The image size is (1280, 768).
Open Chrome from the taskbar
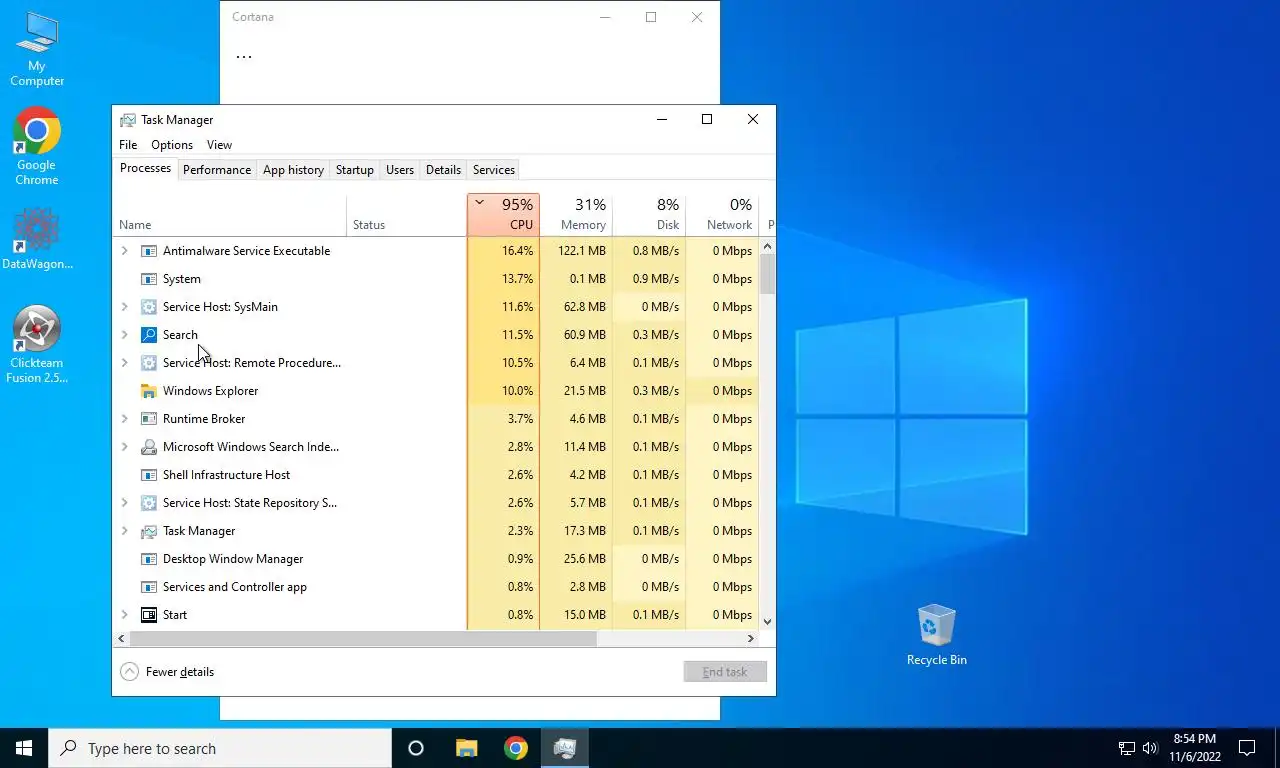516,748
